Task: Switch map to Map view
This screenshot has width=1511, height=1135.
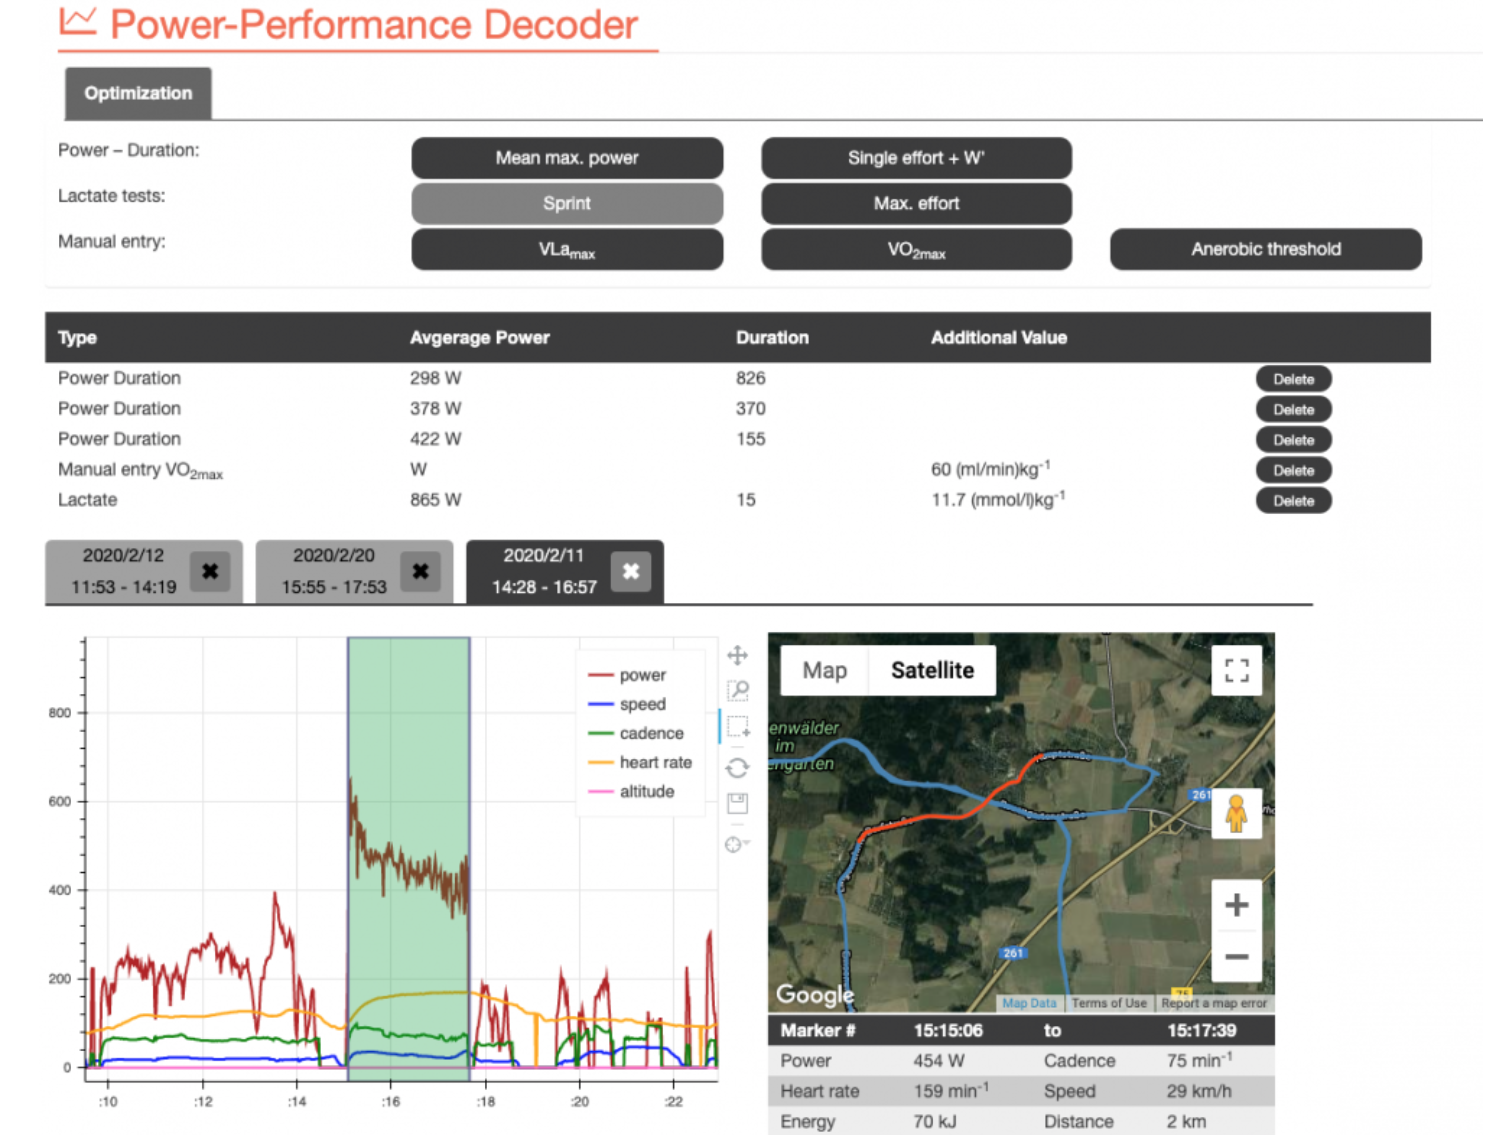Action: coord(824,671)
